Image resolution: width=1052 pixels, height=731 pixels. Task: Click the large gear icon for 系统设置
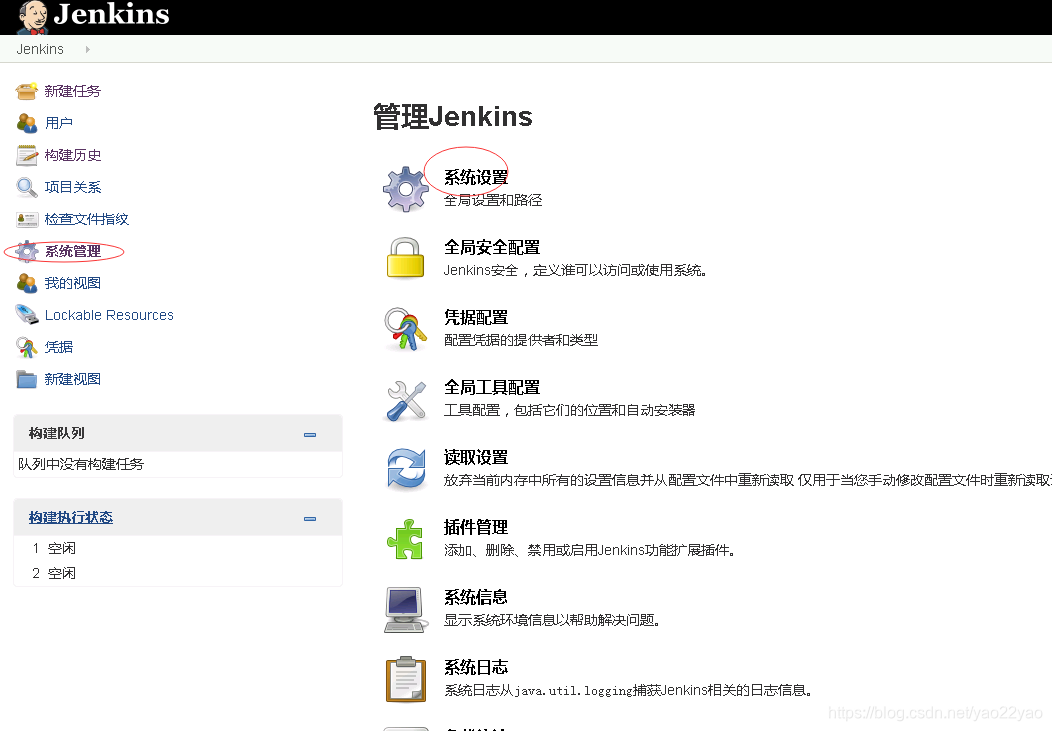[406, 189]
